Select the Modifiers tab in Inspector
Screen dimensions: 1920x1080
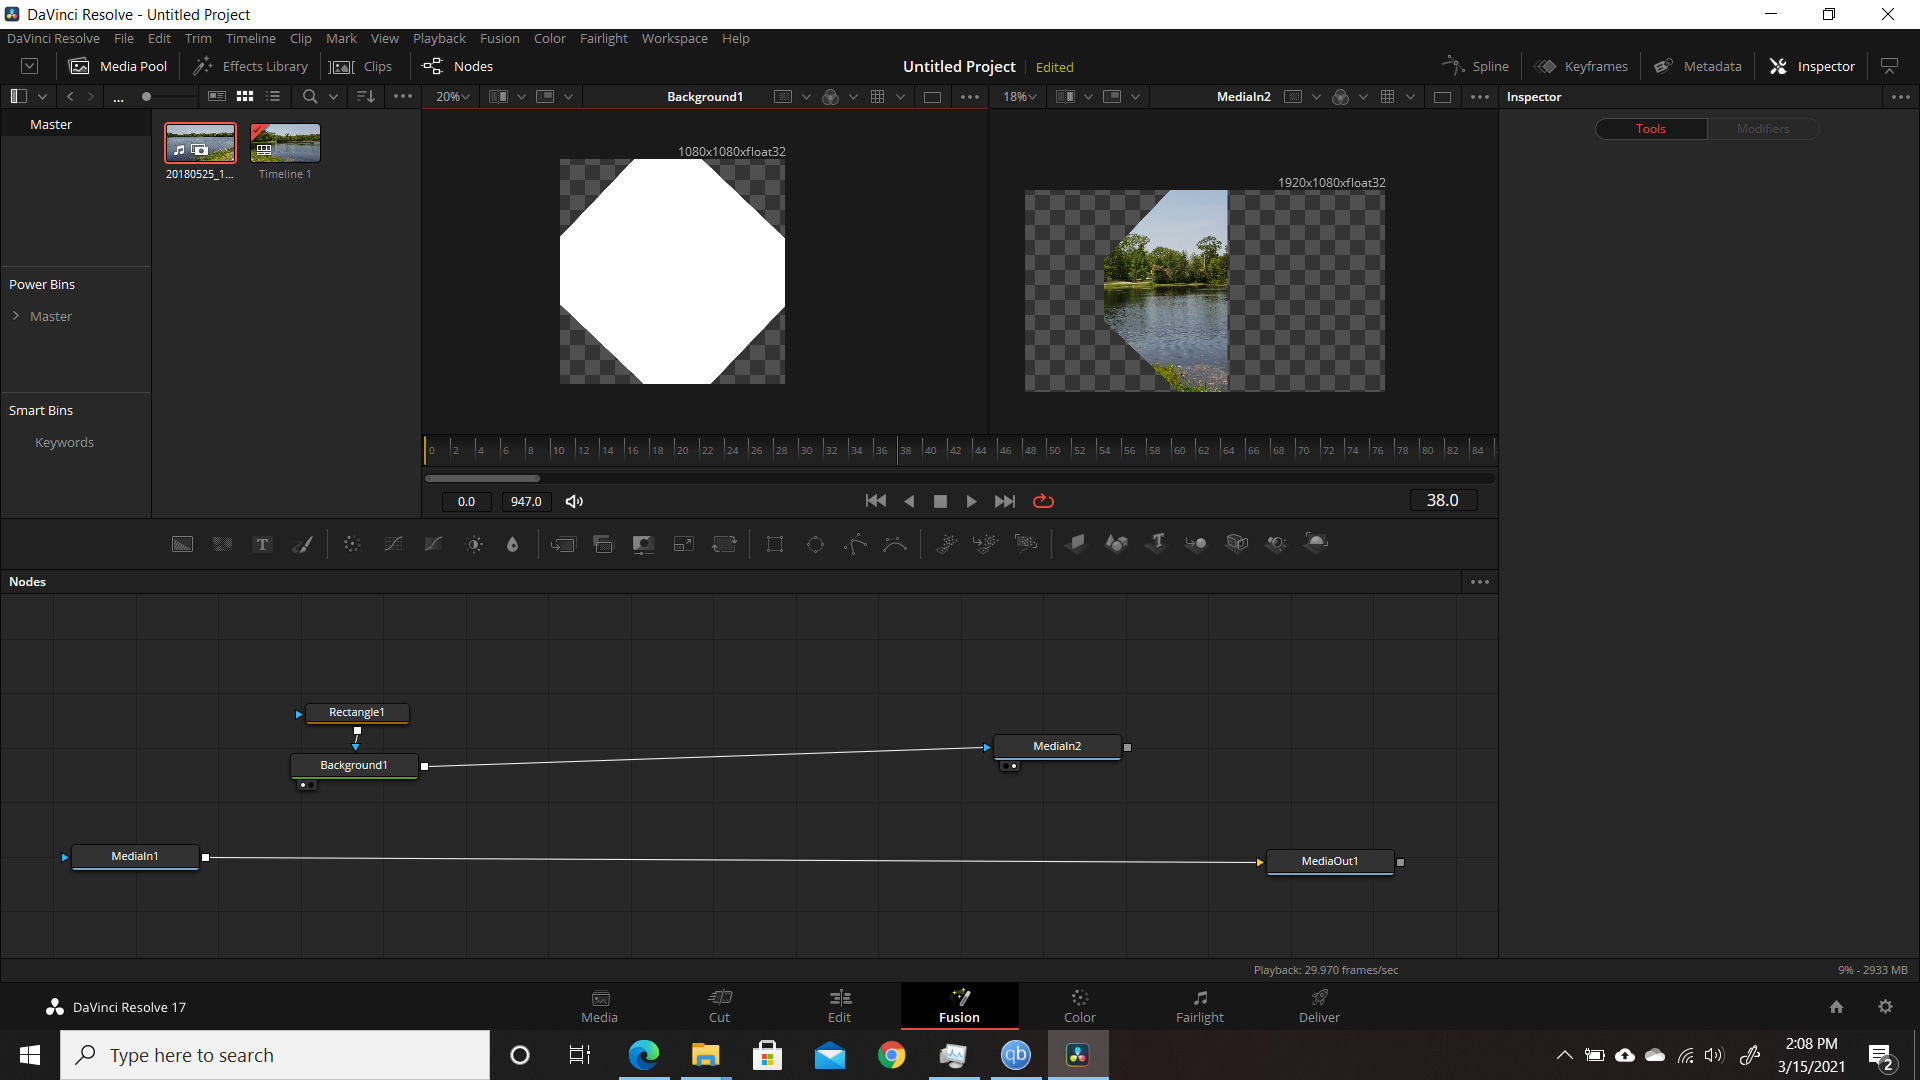click(x=1763, y=129)
